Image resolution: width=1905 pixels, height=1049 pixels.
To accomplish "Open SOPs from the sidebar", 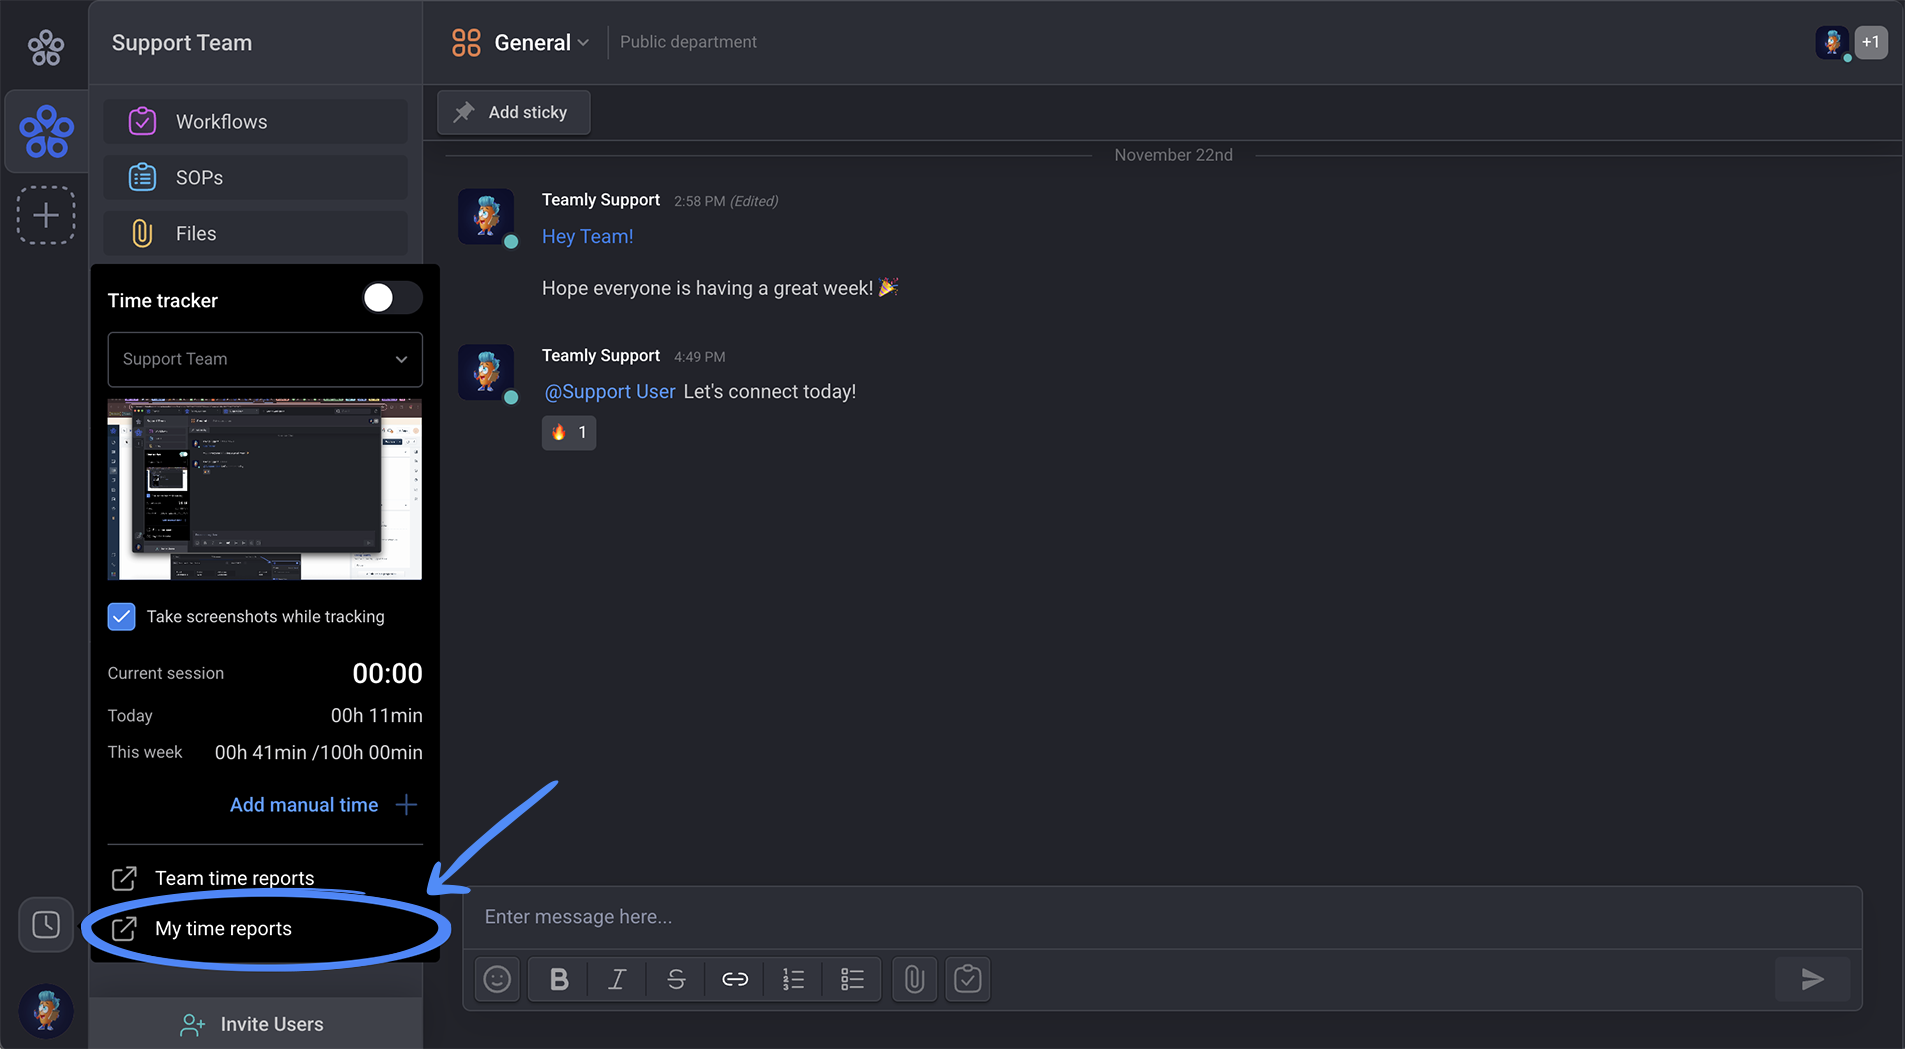I will click(x=256, y=177).
